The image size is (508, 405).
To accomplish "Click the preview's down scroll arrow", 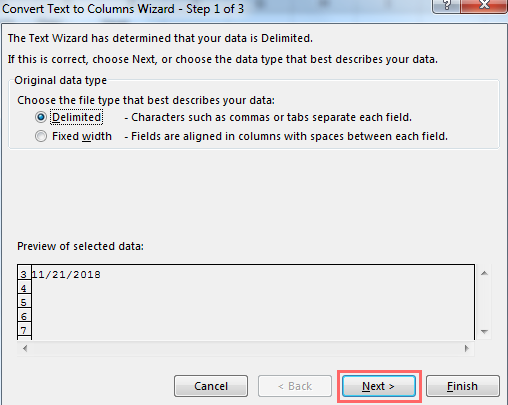I will (484, 332).
